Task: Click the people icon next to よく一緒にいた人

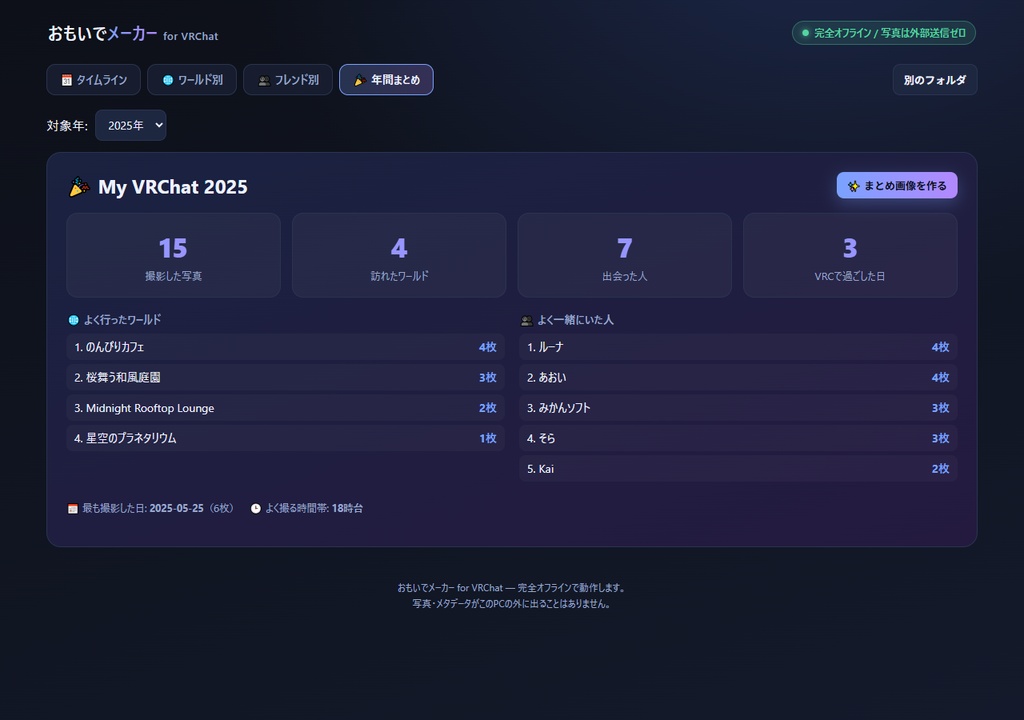Action: (526, 320)
